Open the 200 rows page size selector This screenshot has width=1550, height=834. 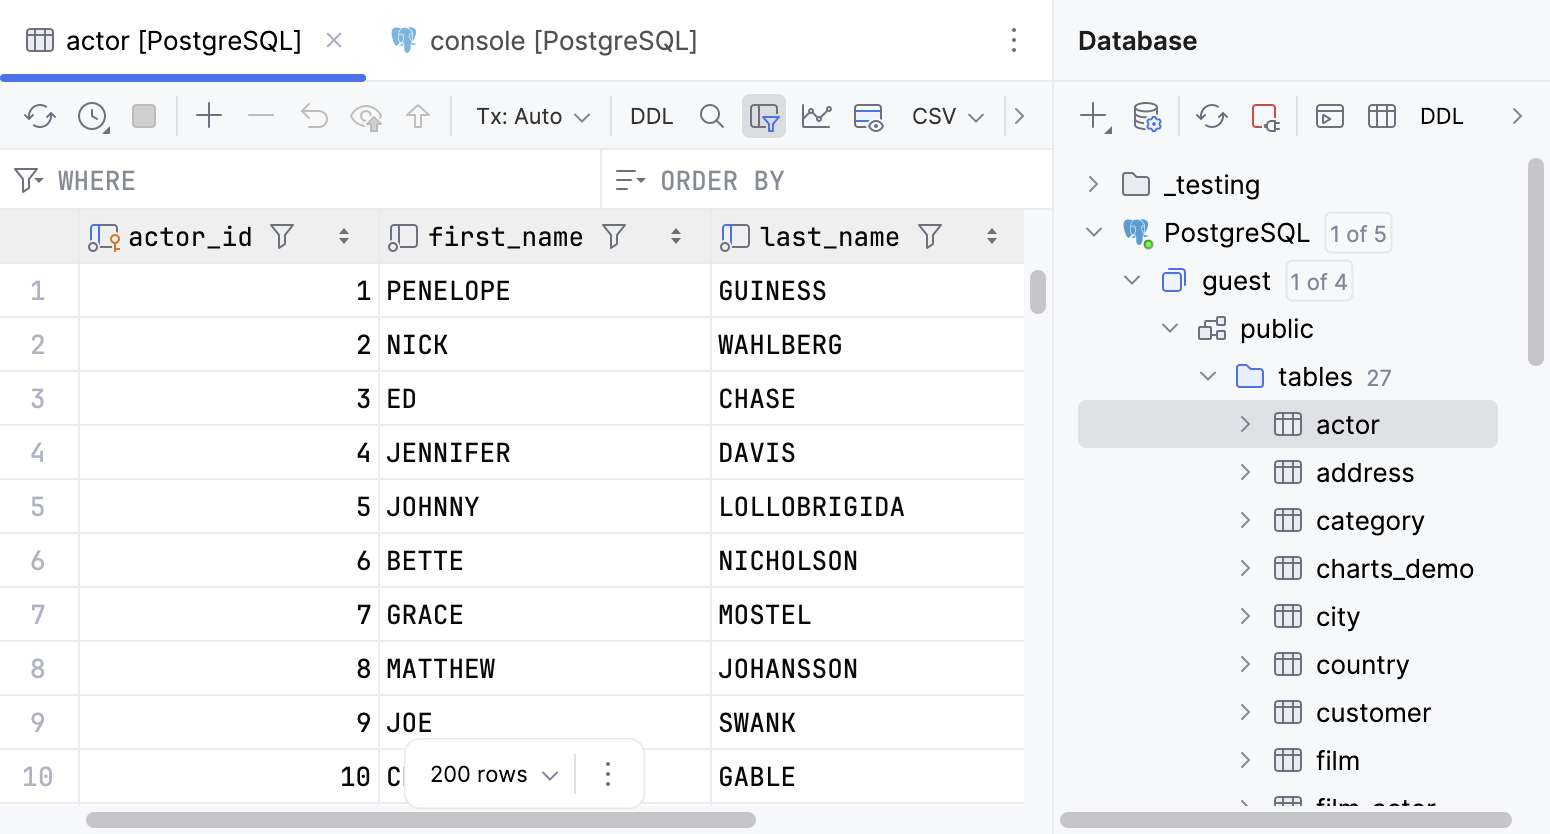pos(489,773)
